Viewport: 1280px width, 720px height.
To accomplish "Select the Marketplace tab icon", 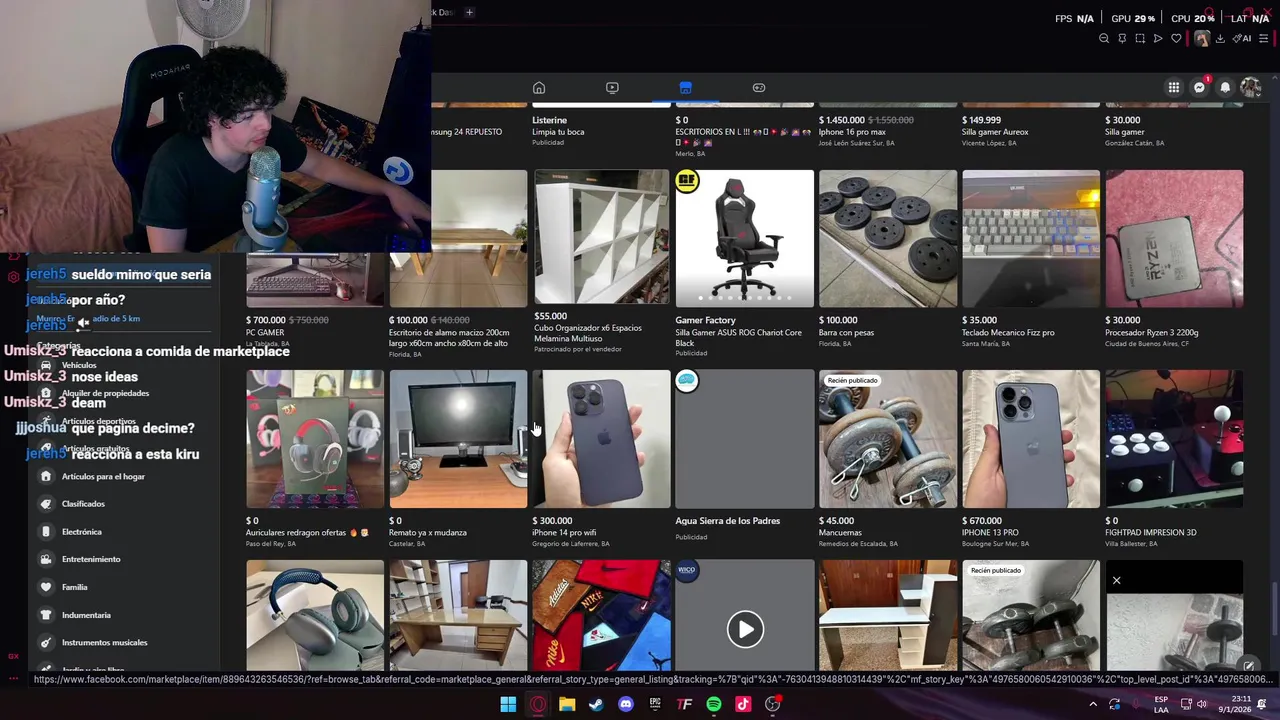I will pos(685,88).
